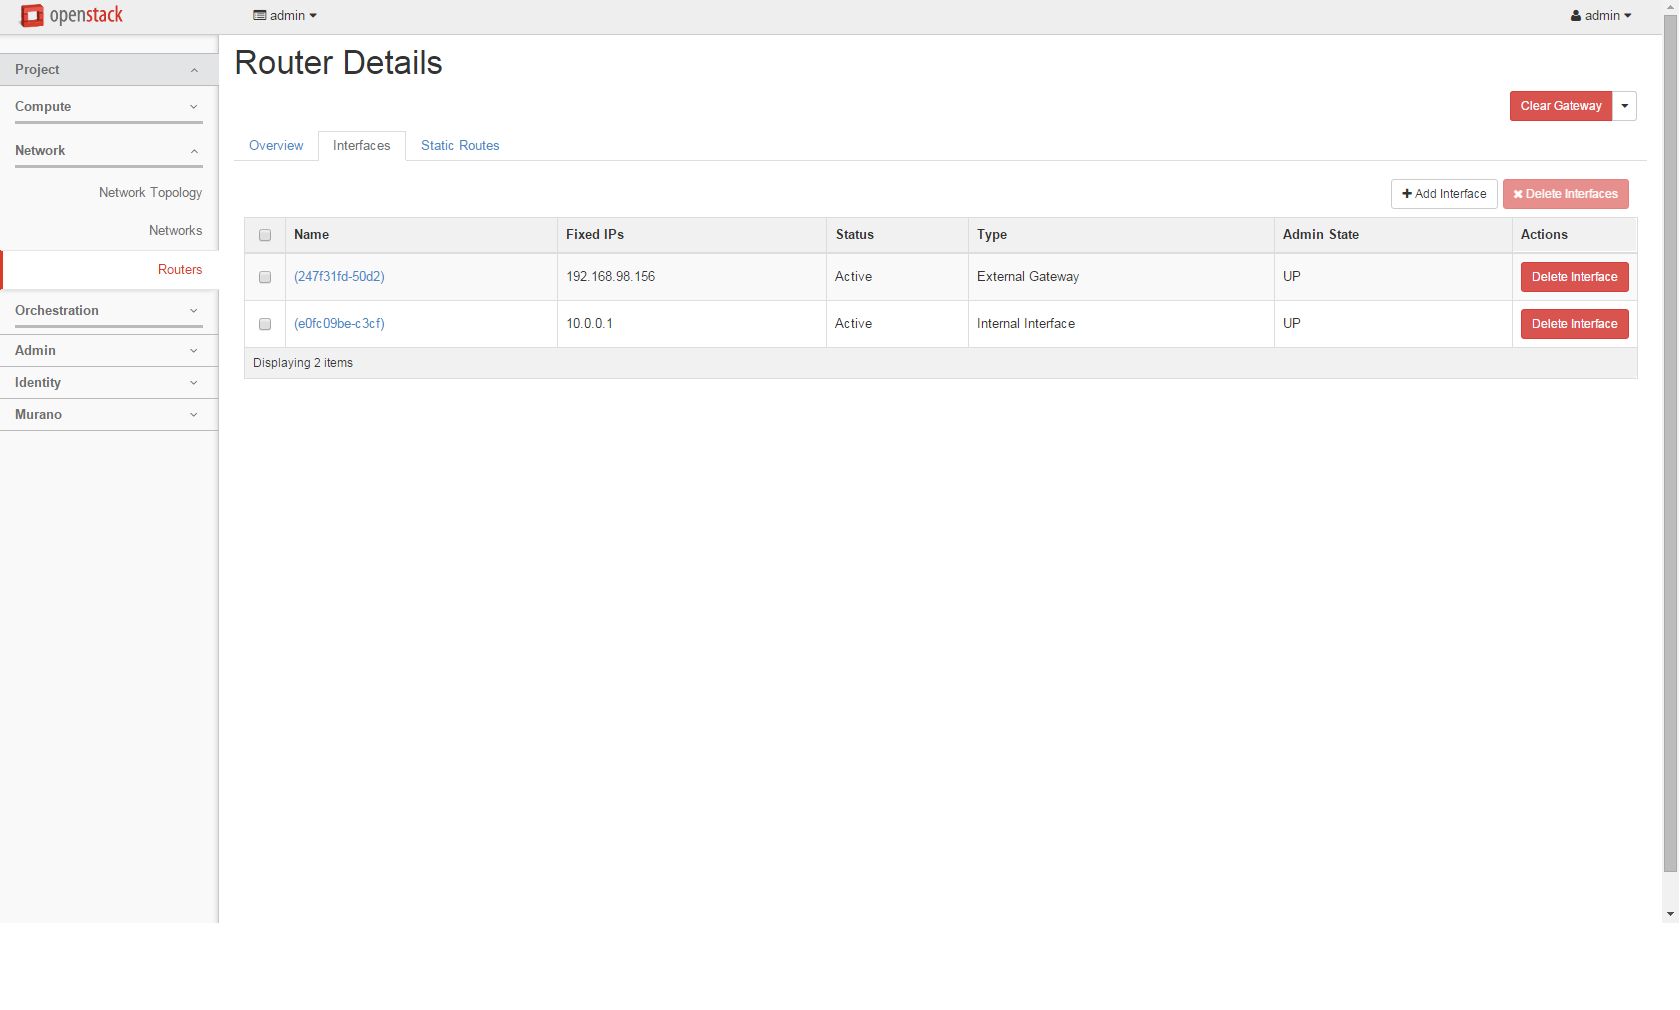Expand the Compute section chevron
This screenshot has width=1680, height=1010.
194,107
